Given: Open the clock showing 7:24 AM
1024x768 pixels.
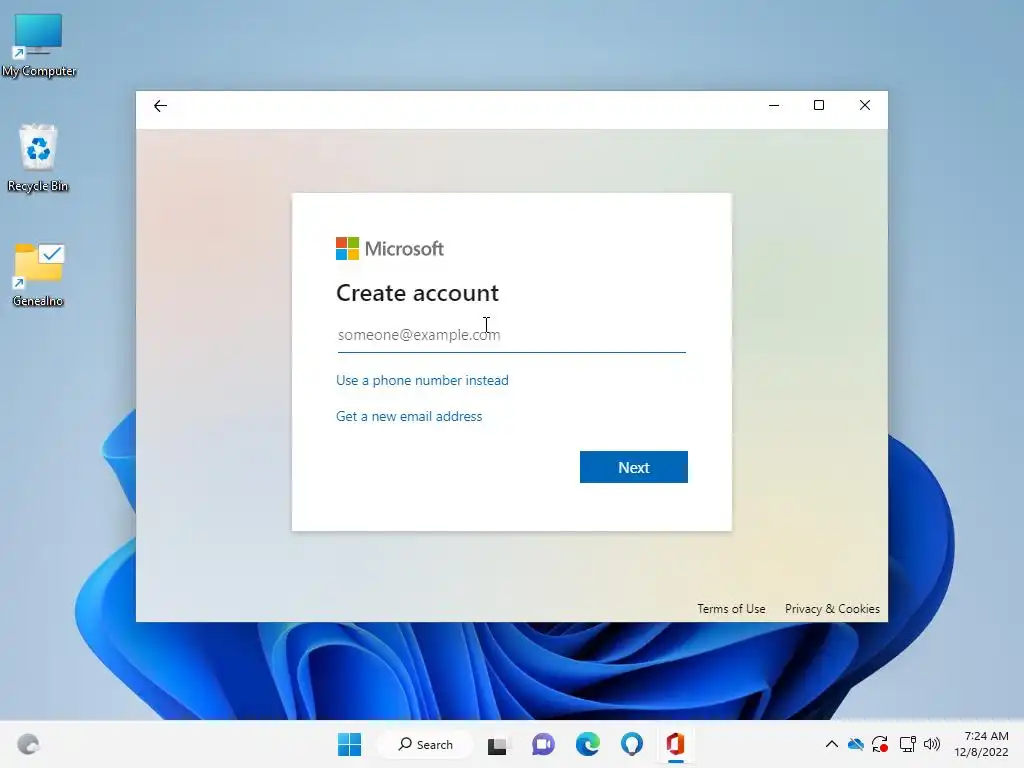Looking at the screenshot, I should point(981,744).
